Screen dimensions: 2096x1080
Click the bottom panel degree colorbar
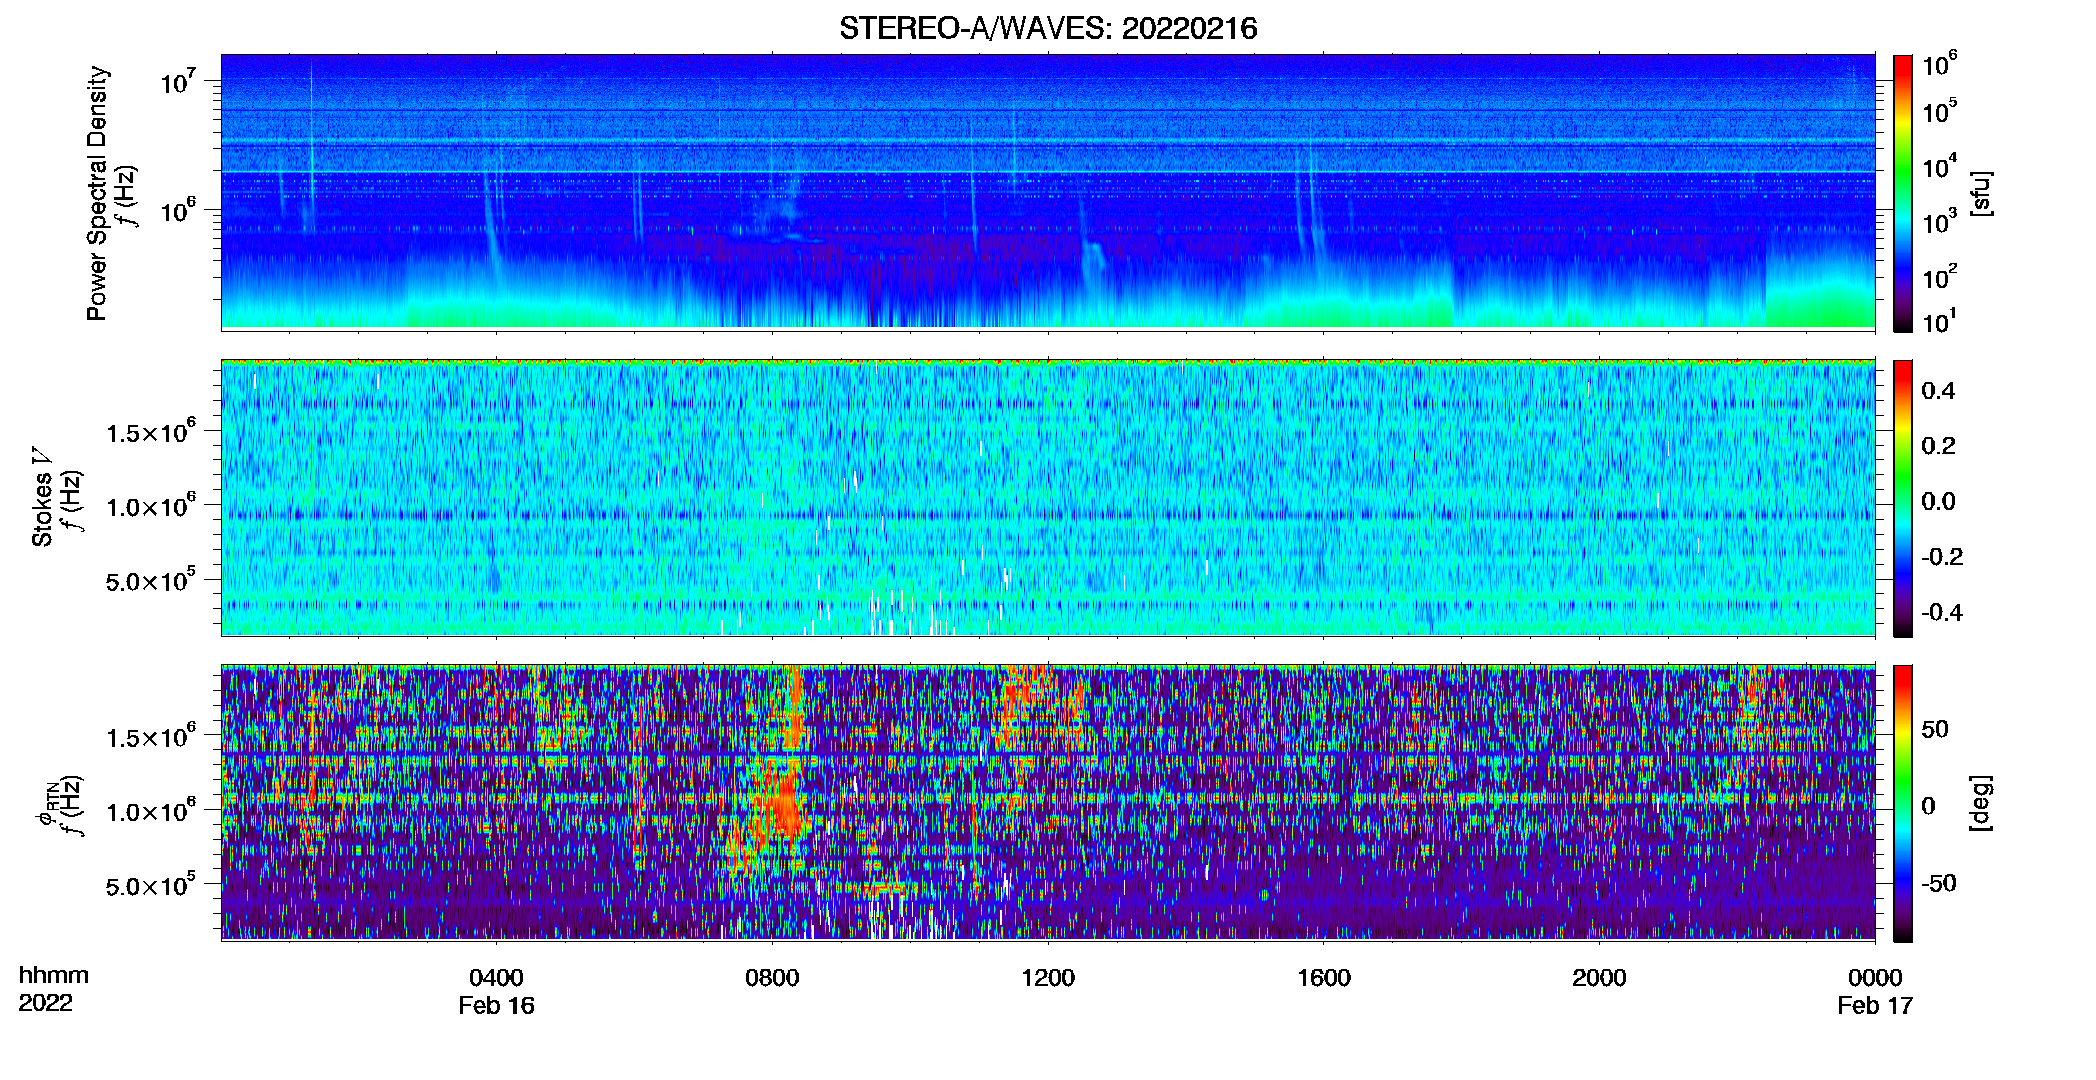(1903, 803)
